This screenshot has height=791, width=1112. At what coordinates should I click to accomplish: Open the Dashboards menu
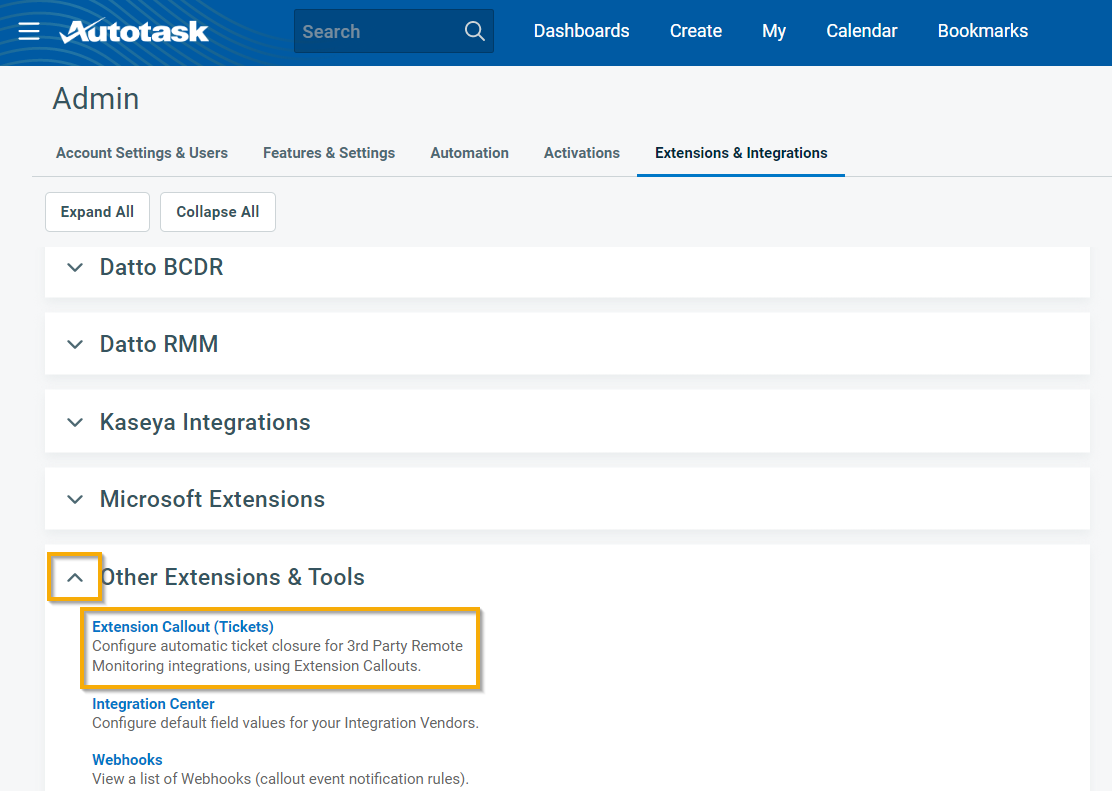click(581, 31)
